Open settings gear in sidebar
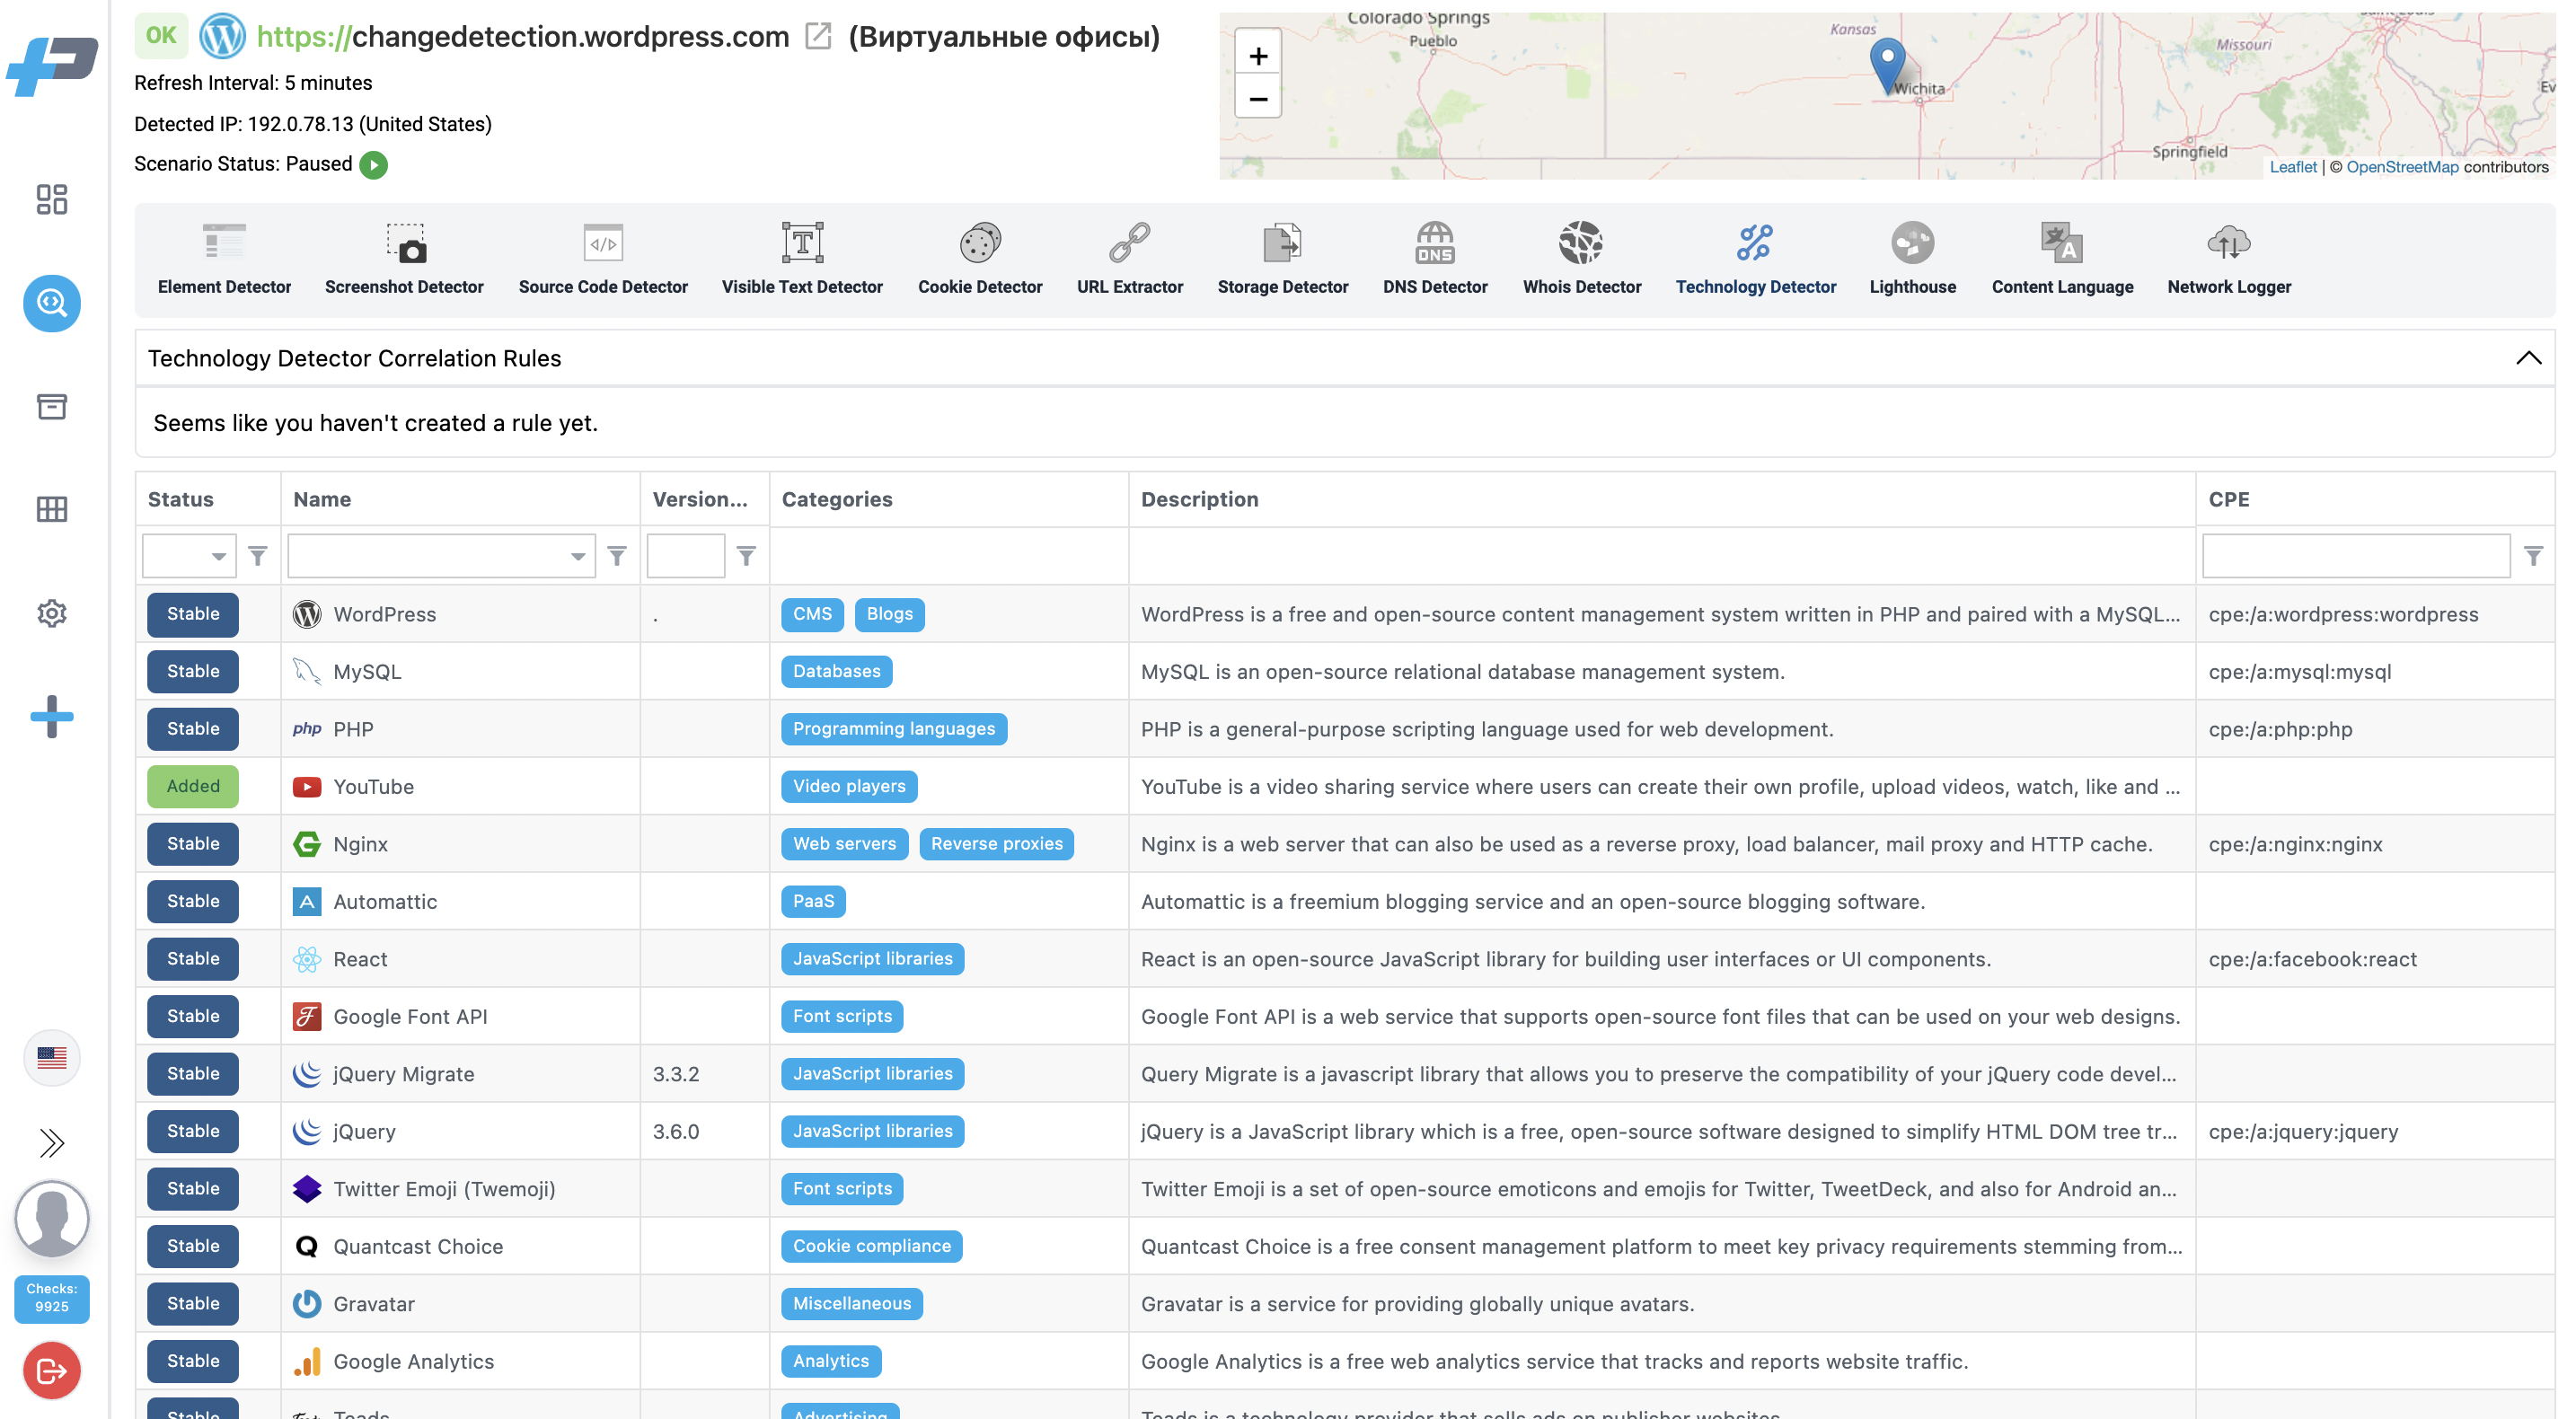The height and width of the screenshot is (1419, 2576). tap(52, 613)
